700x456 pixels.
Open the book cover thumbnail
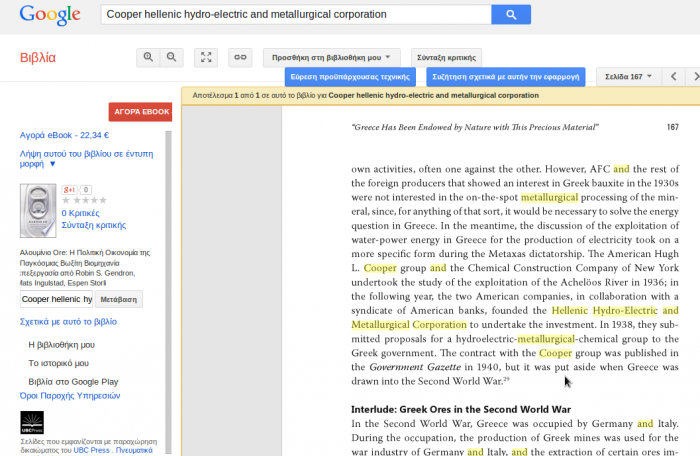tap(38, 210)
